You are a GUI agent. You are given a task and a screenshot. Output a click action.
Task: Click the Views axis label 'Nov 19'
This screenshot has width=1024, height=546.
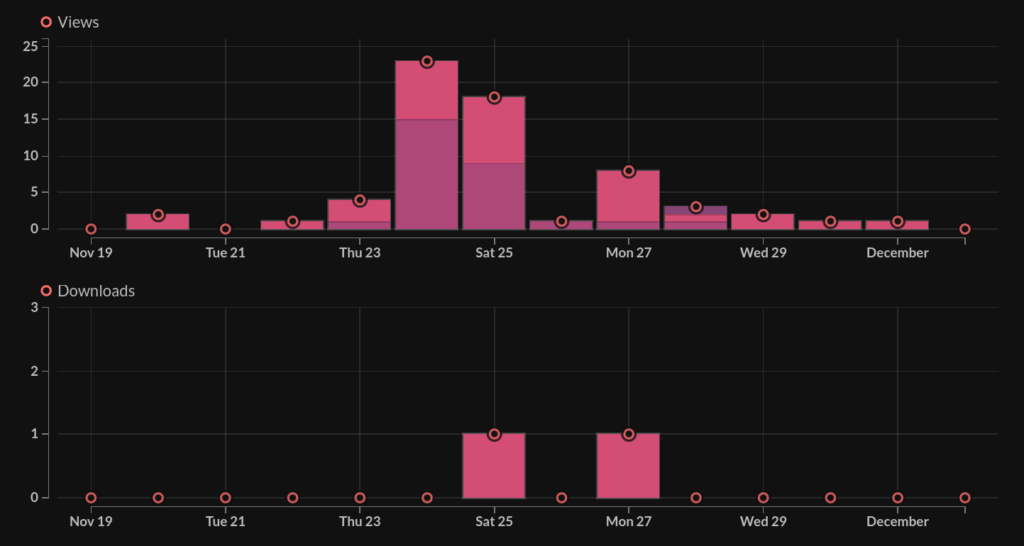coord(91,253)
